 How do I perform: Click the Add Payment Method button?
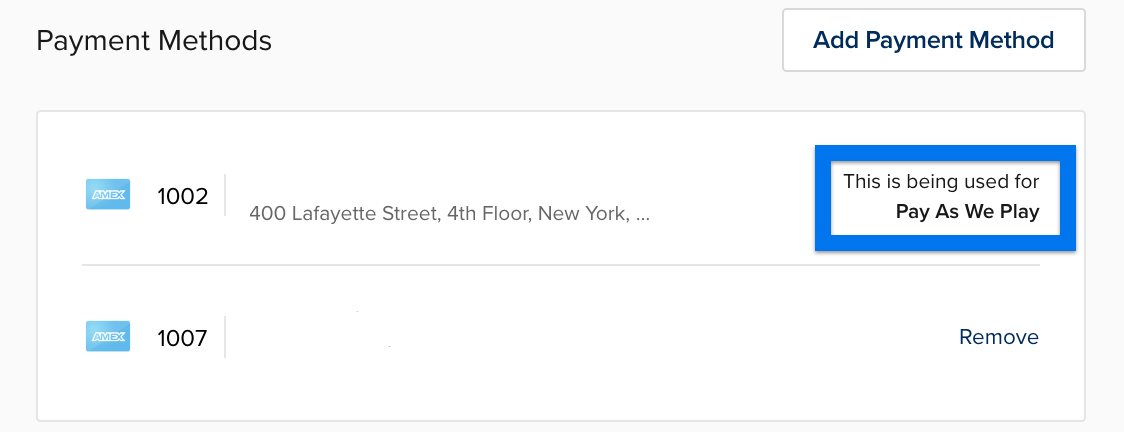933,40
